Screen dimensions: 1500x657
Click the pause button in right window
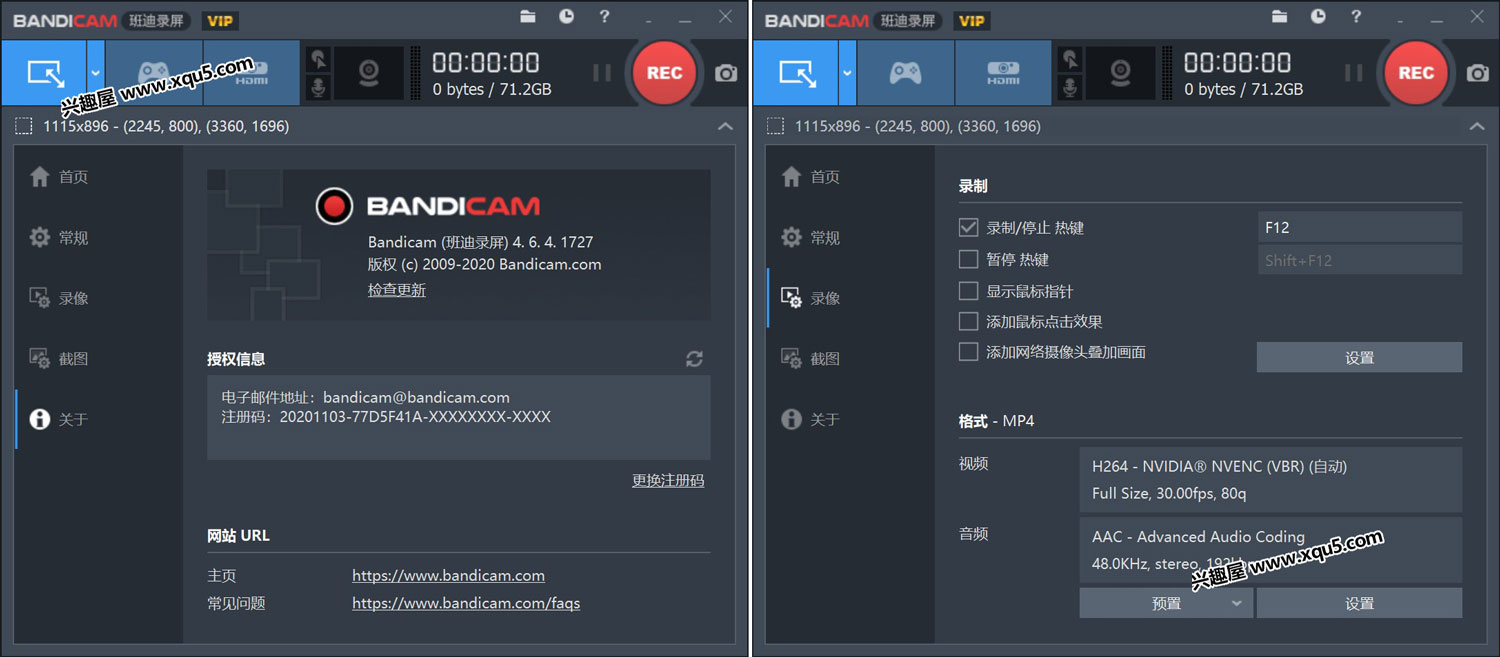[x=1353, y=73]
